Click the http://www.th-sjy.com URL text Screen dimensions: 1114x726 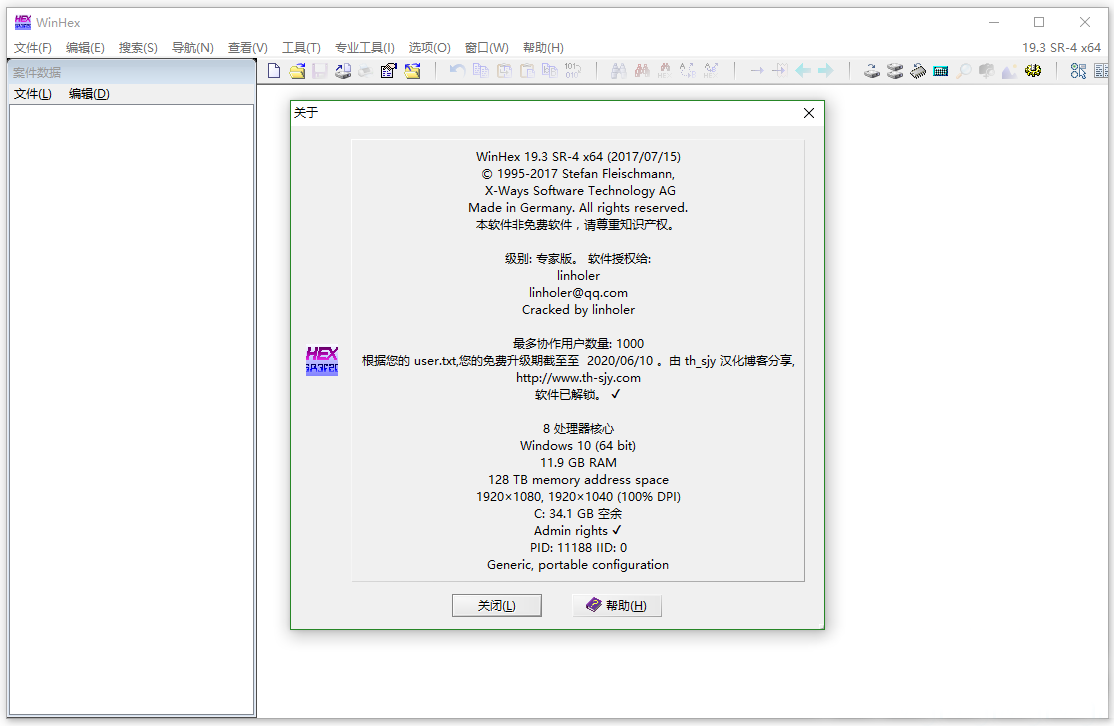pyautogui.click(x=578, y=378)
